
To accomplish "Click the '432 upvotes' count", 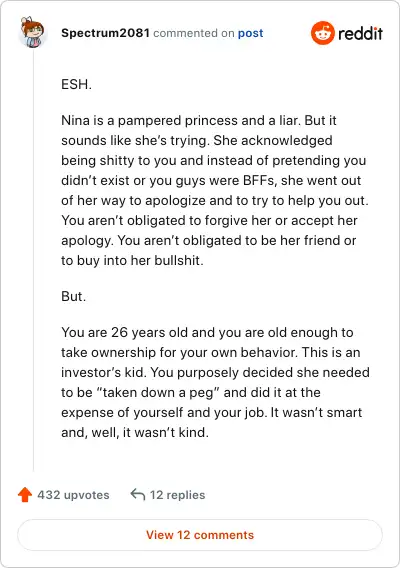I will pyautogui.click(x=73, y=495).
